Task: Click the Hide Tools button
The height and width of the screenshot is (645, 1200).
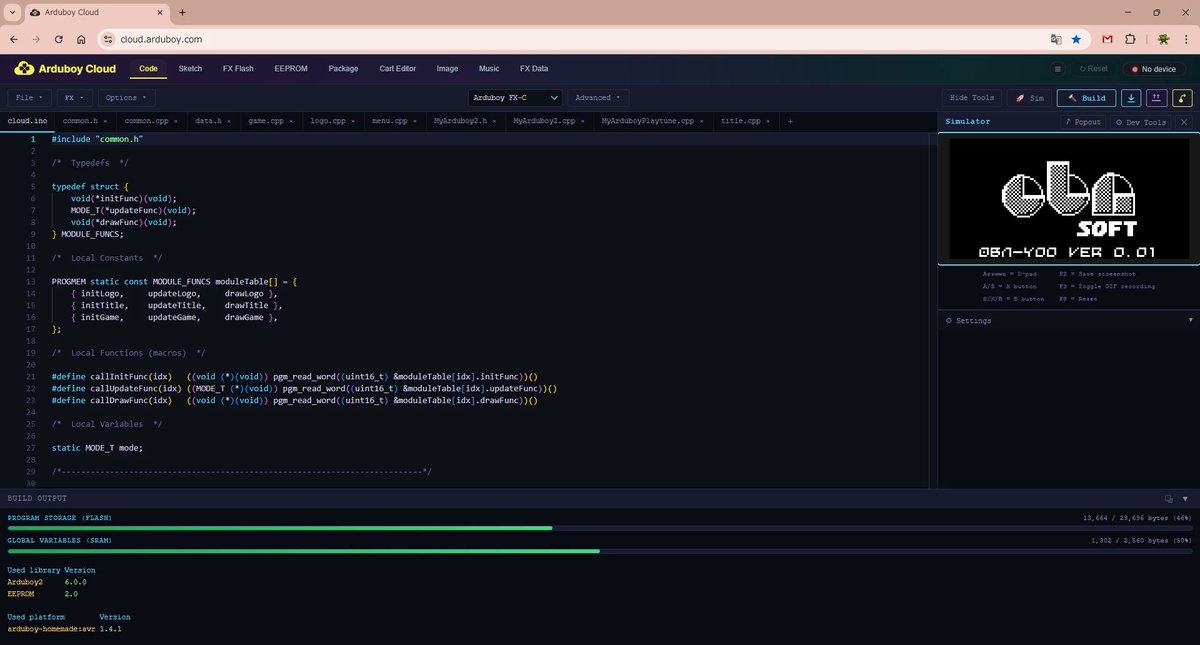Action: click(972, 98)
